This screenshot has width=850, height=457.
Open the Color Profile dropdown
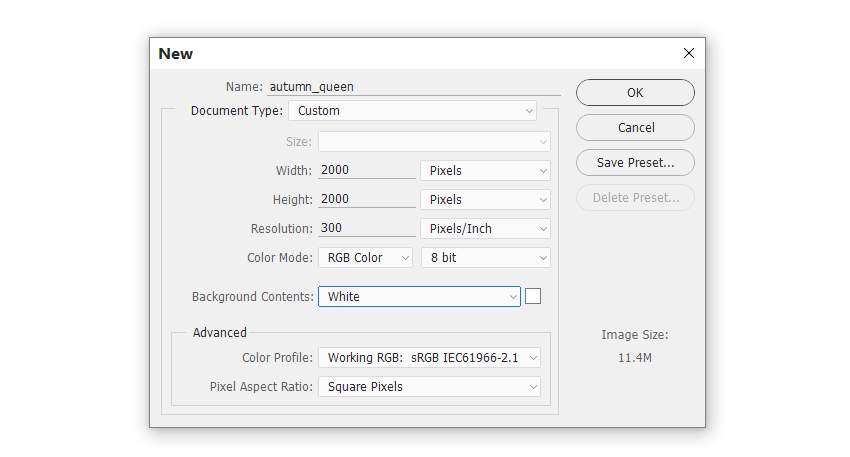(429, 358)
